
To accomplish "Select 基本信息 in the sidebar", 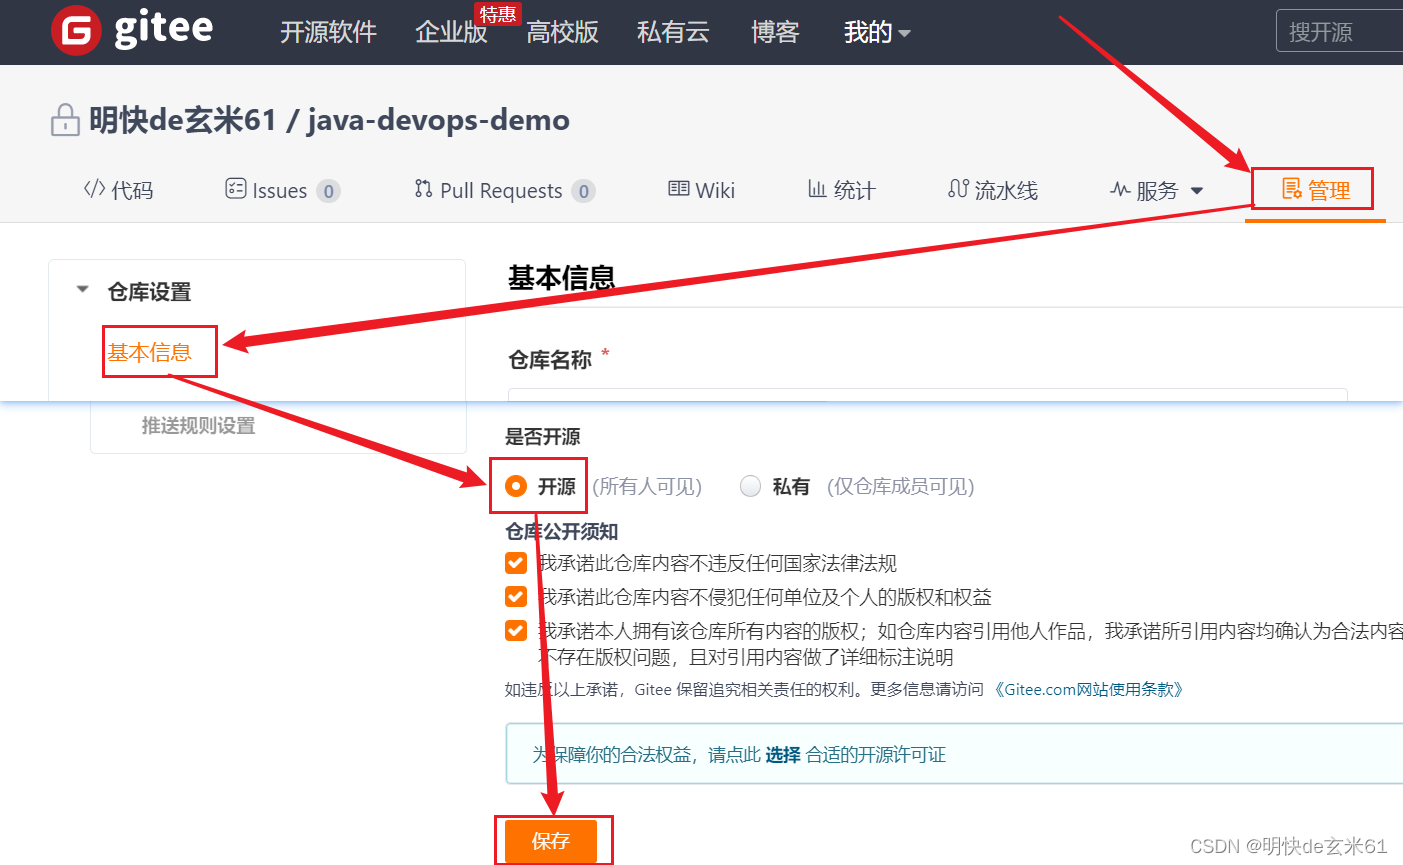I will click(x=150, y=352).
